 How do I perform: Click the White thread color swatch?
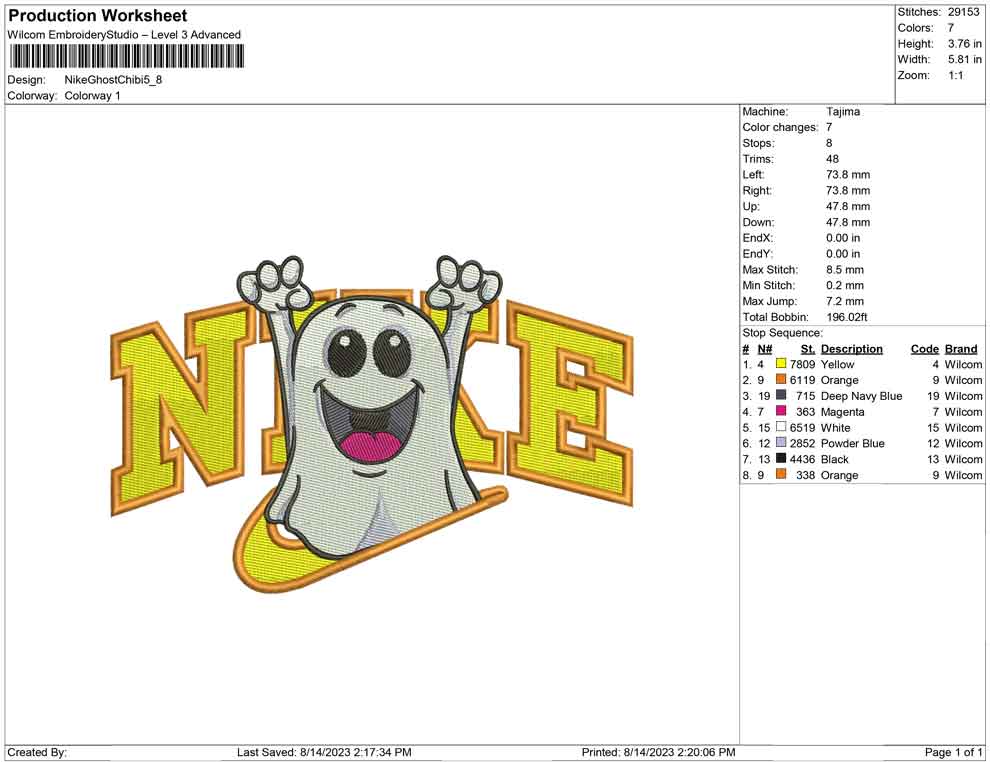[x=781, y=427]
